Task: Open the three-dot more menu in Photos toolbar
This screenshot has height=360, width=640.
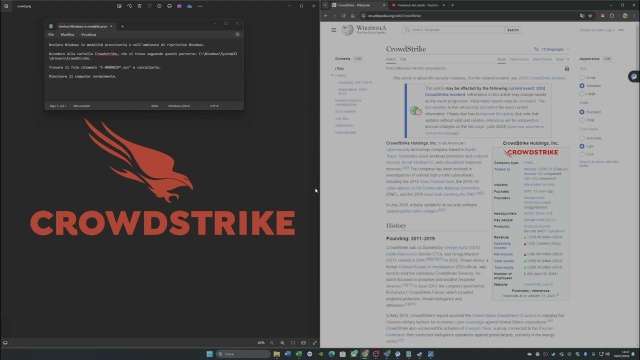Action: (x=200, y=6)
